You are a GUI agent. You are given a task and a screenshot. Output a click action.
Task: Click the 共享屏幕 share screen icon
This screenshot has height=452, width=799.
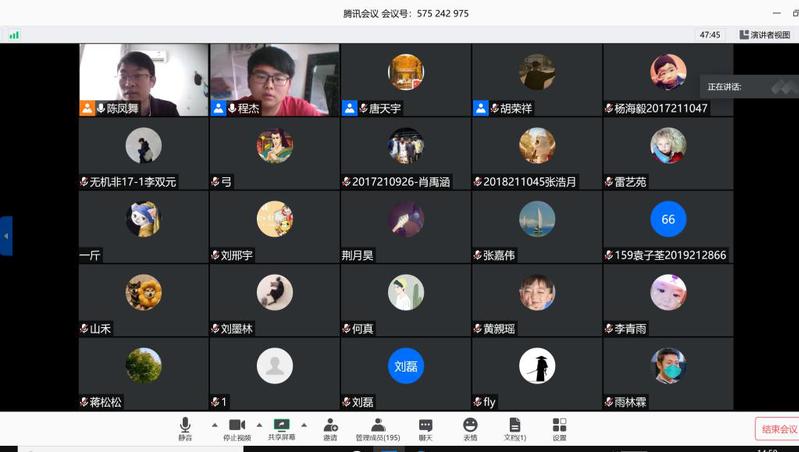point(281,429)
